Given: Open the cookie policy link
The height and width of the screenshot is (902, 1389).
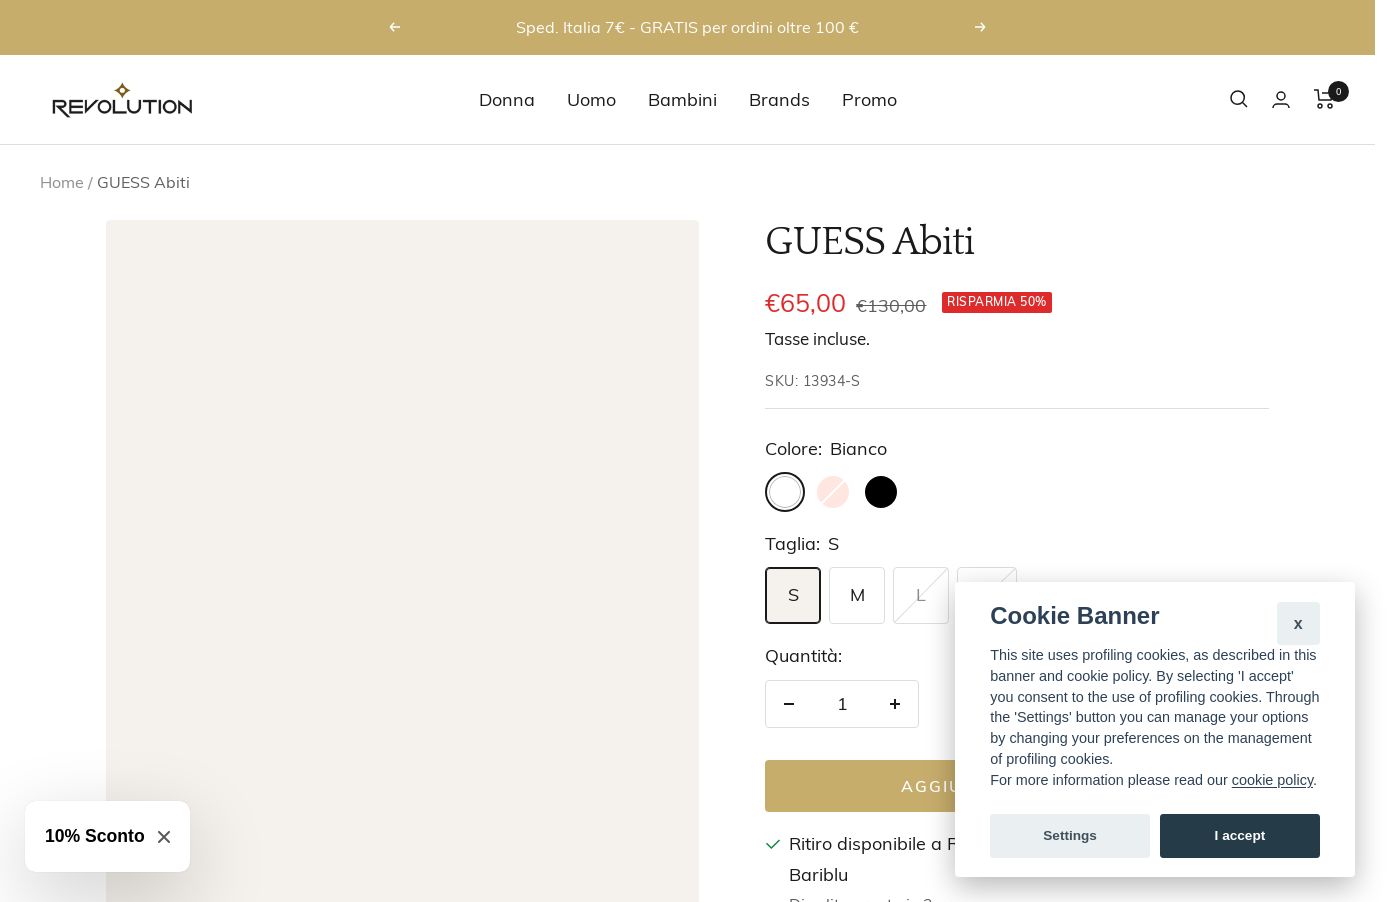Looking at the screenshot, I should tap(1272, 780).
